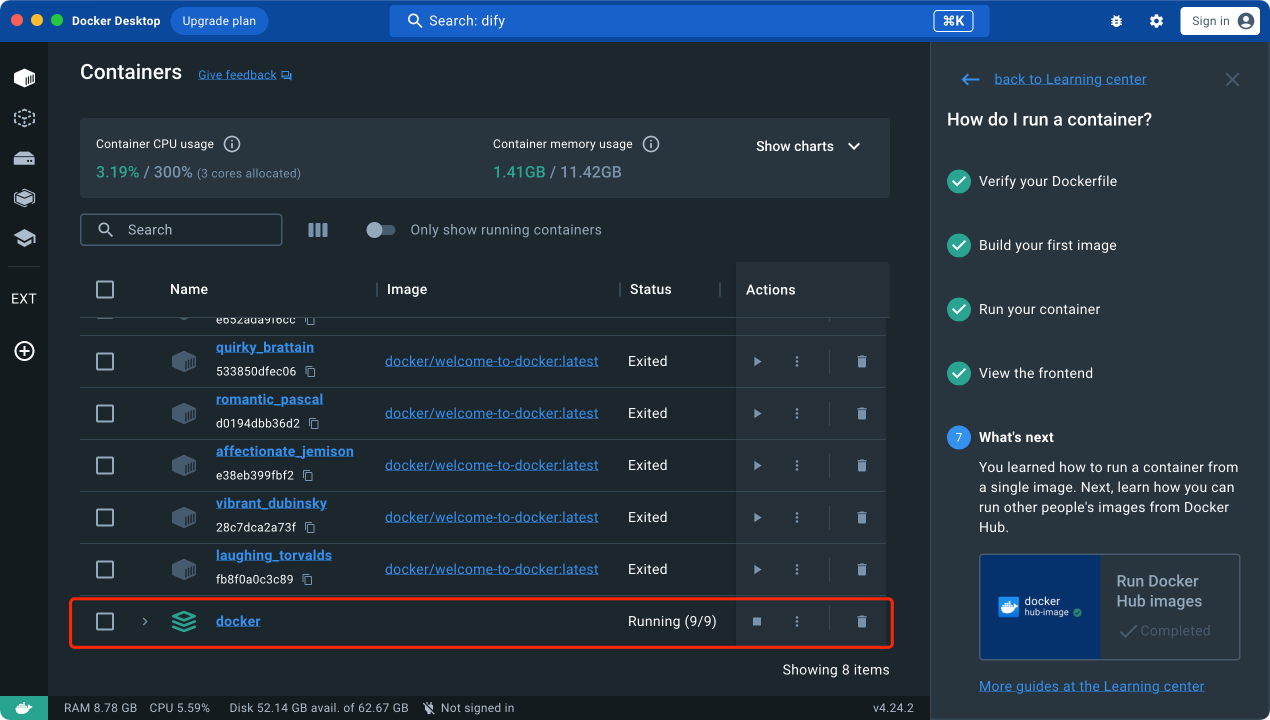
Task: Open more actions for vibrant_dubinsky
Action: 797,517
